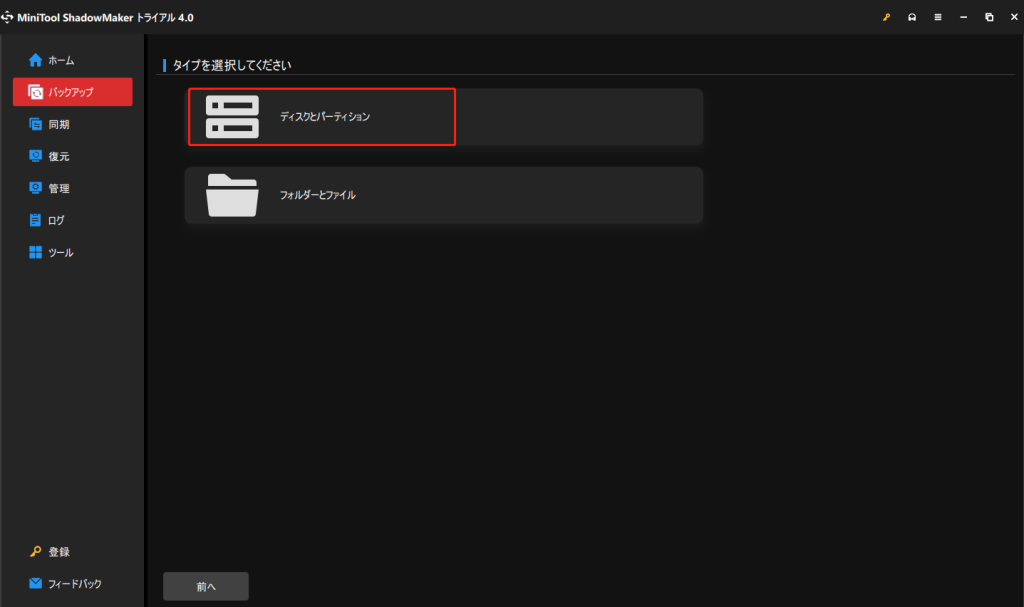Open the ツール (Tools) grid icon

[x=36, y=253]
